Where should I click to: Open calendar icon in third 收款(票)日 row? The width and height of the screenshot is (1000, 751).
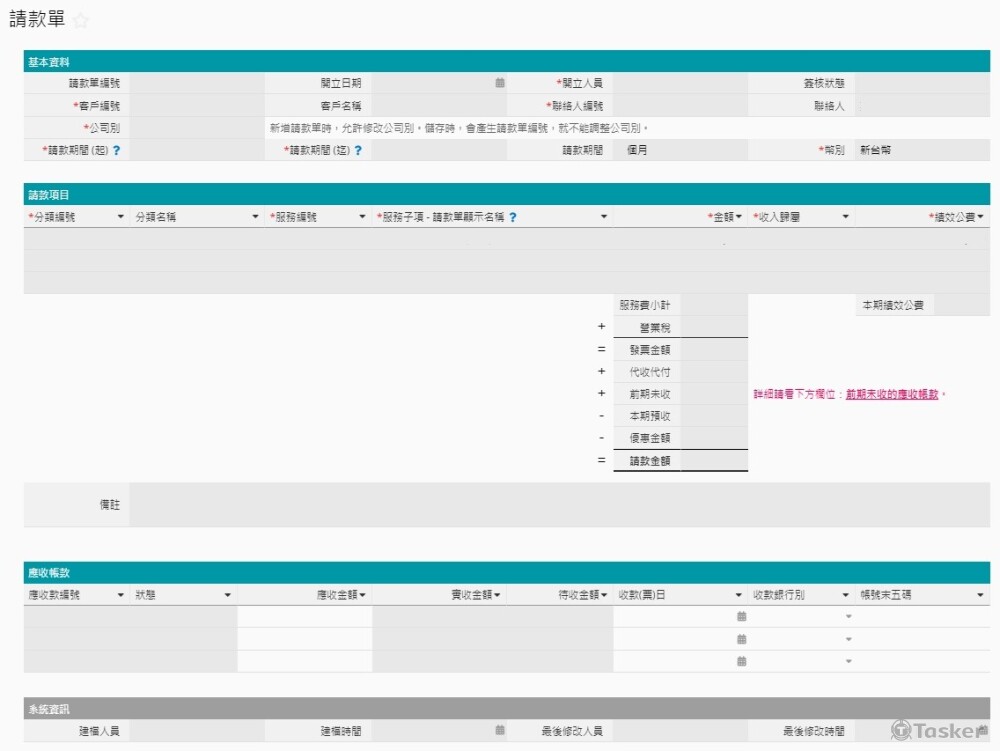click(741, 661)
